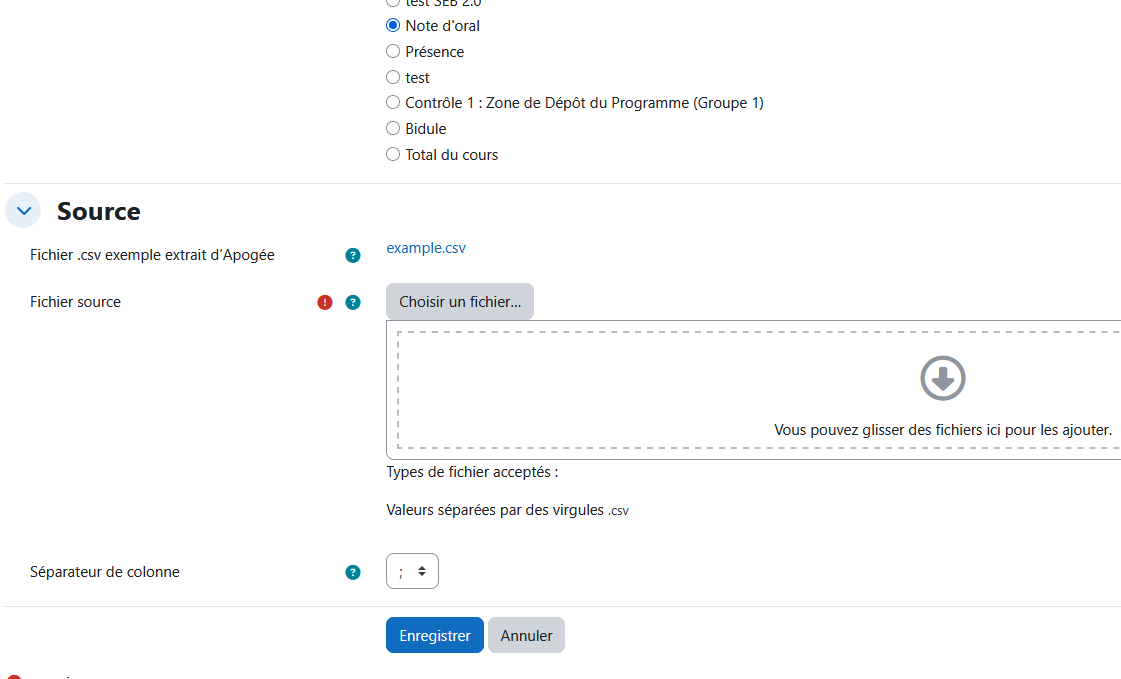Click the red required-field icon near Fichier source
This screenshot has width=1121, height=679.
click(324, 301)
